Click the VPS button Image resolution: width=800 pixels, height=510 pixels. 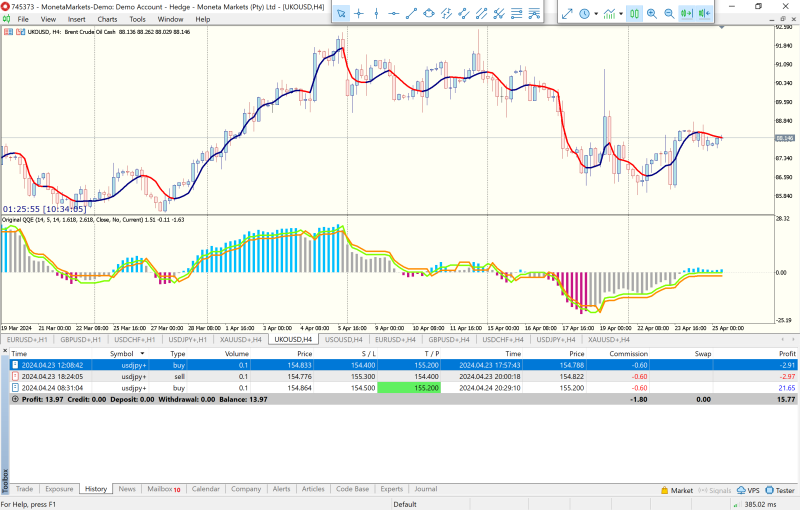coord(748,490)
